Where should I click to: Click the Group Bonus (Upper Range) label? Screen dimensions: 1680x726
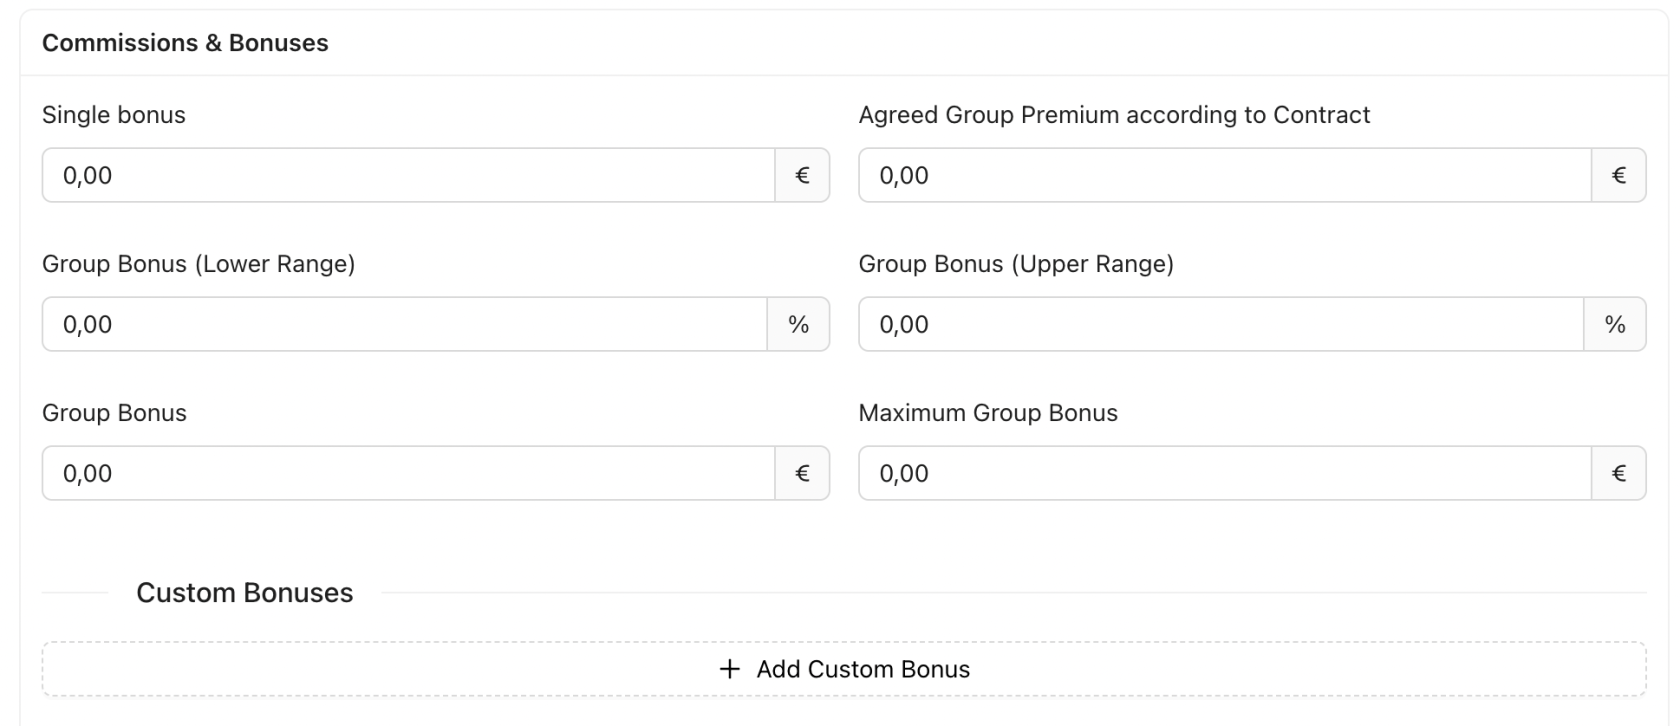pos(1016,264)
